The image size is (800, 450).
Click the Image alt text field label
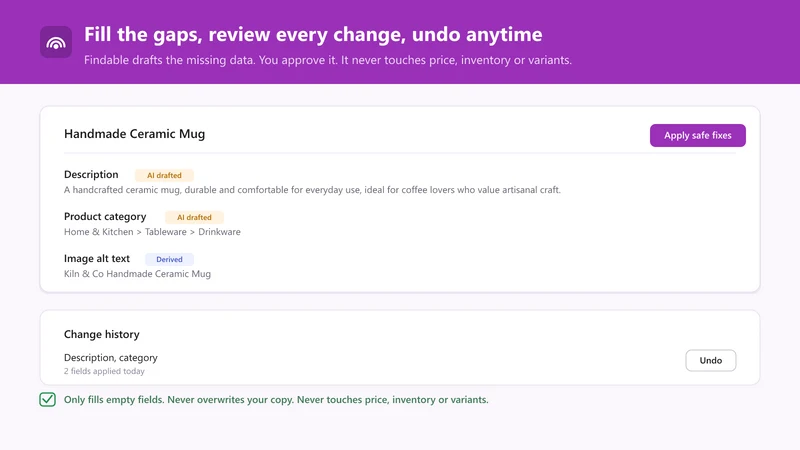(x=97, y=259)
